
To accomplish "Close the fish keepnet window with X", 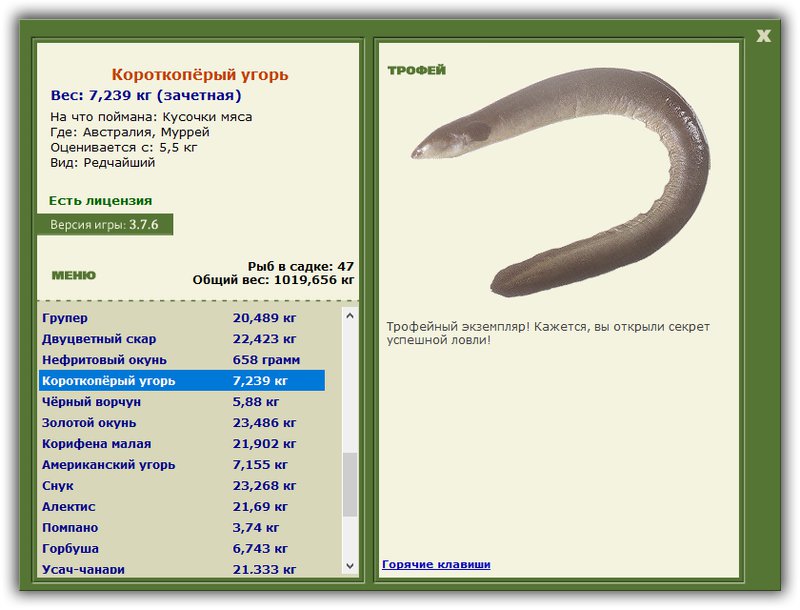I will point(763,36).
